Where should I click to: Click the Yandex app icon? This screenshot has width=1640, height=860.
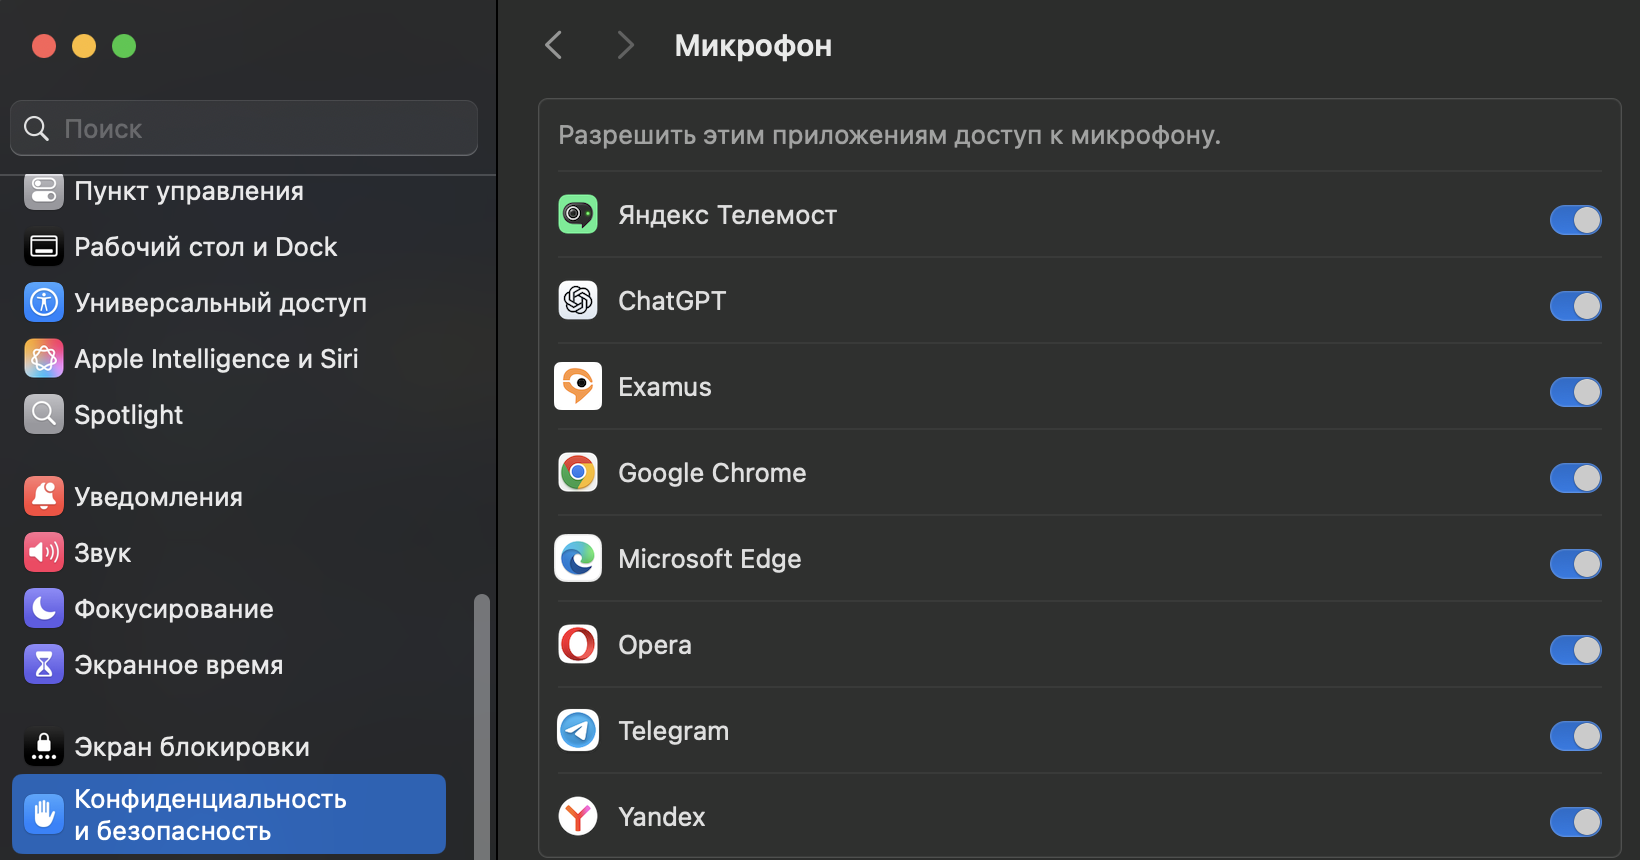[x=578, y=816]
